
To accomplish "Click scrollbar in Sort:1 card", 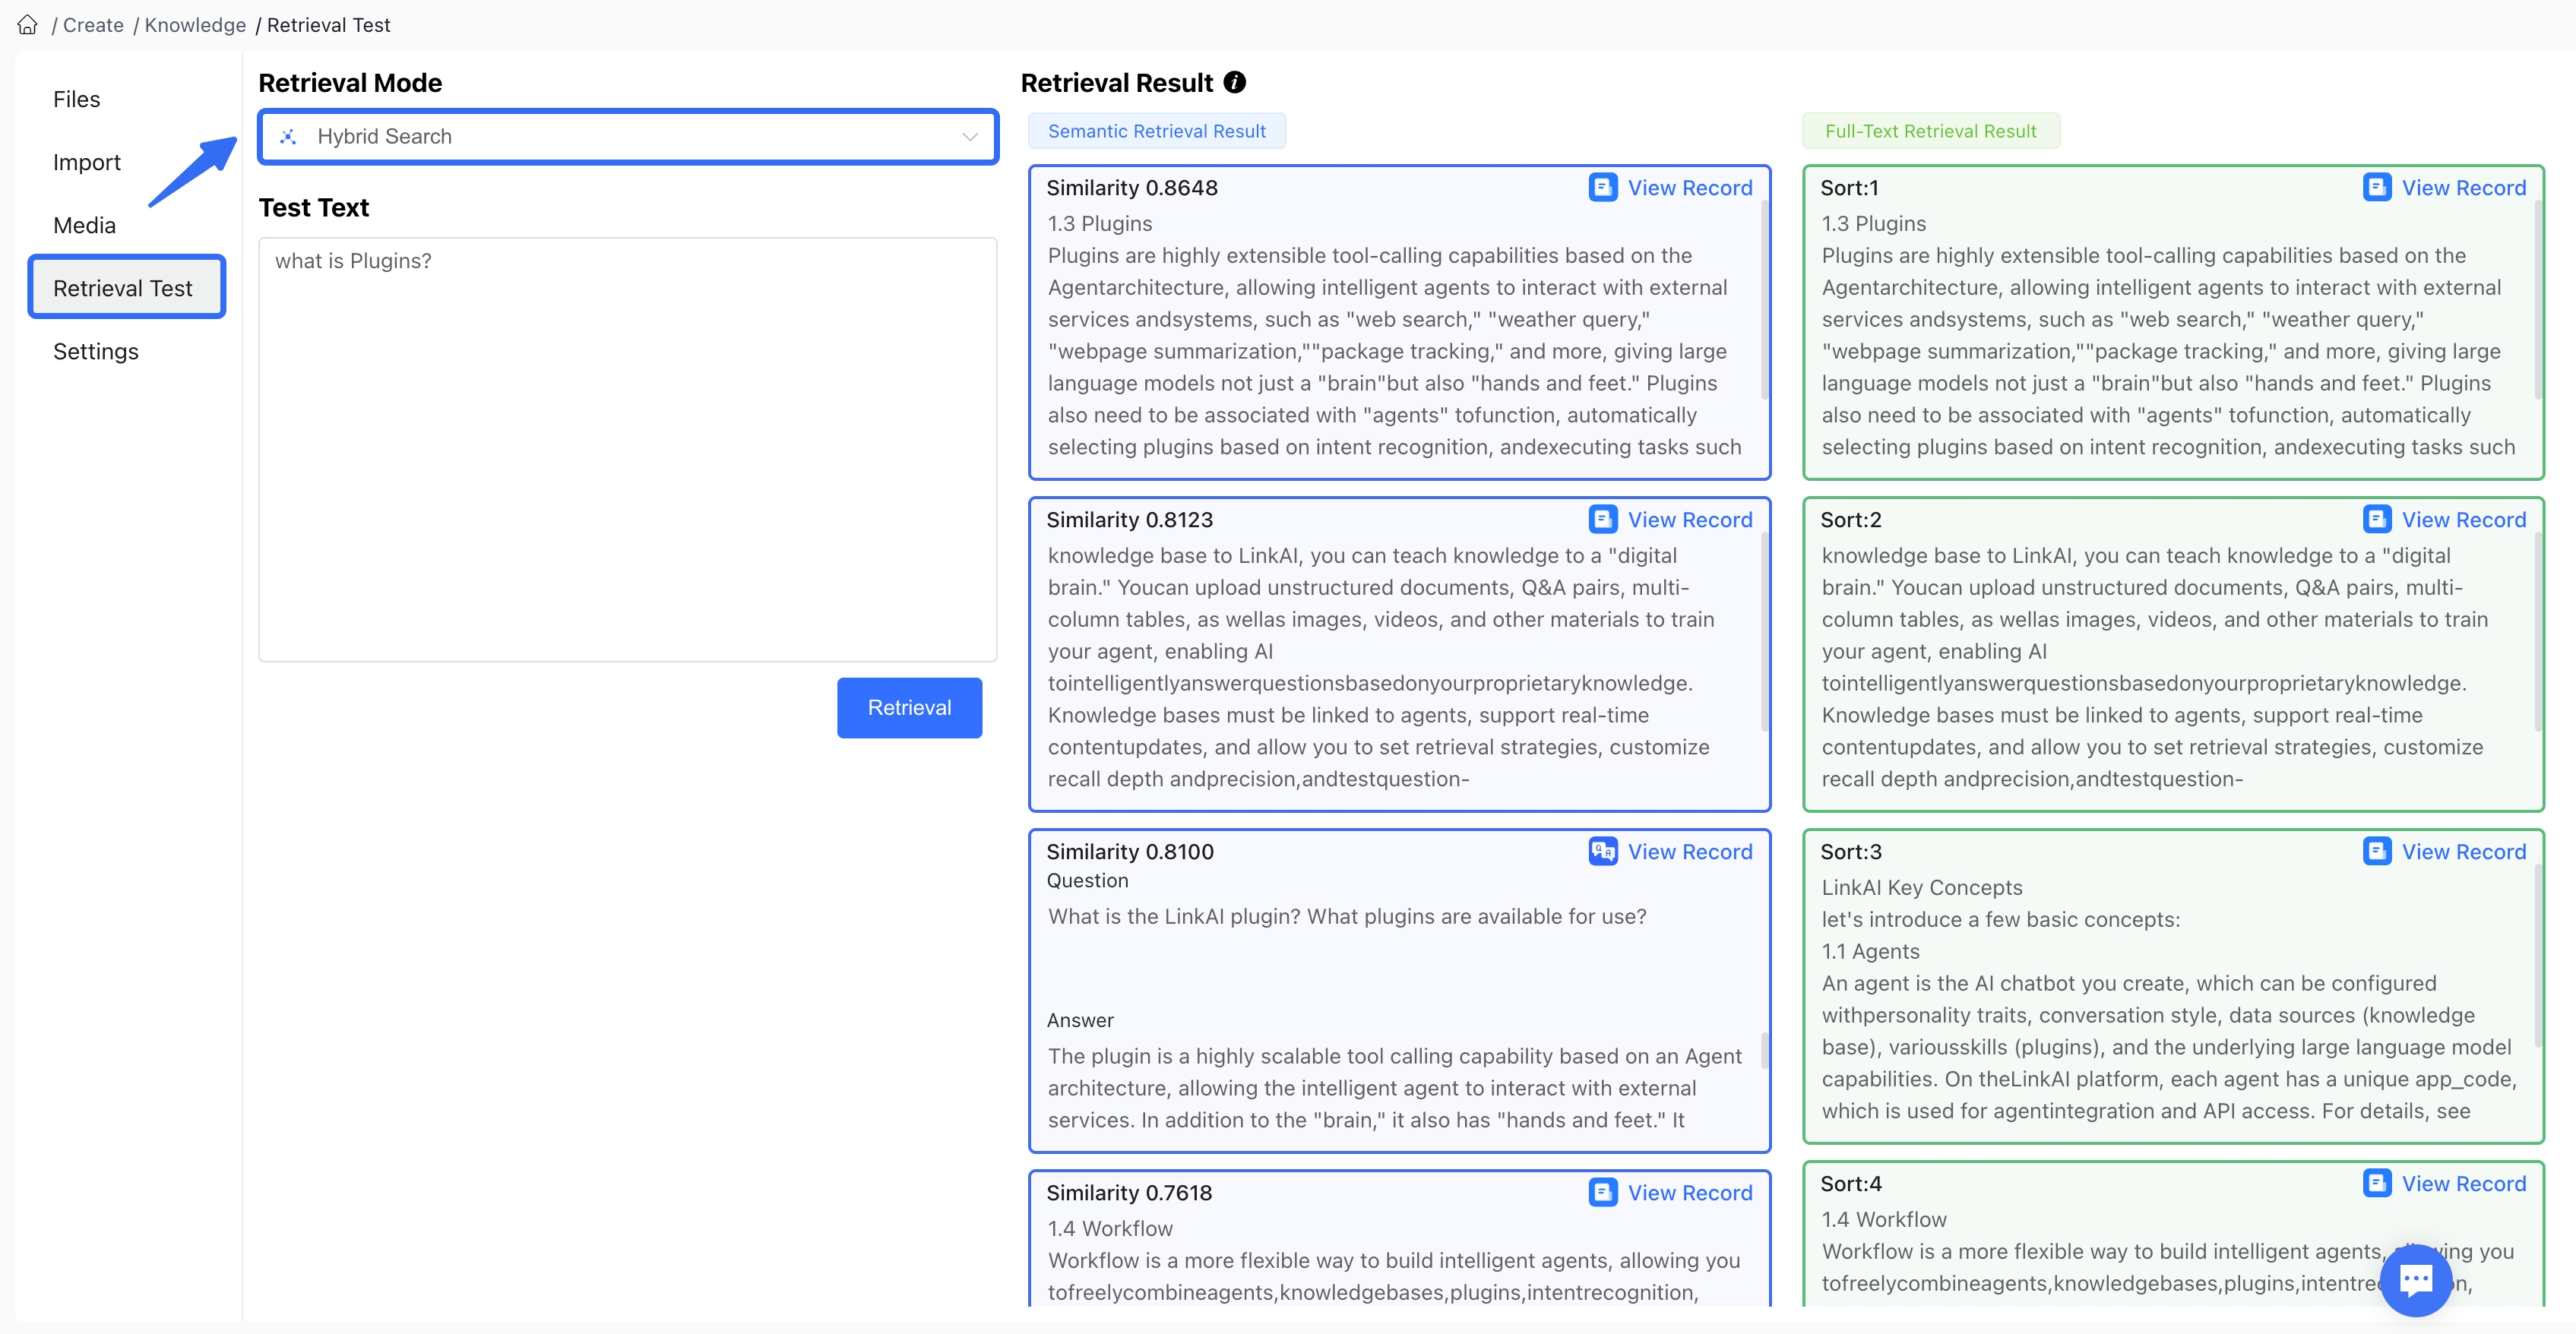I will (2539, 300).
